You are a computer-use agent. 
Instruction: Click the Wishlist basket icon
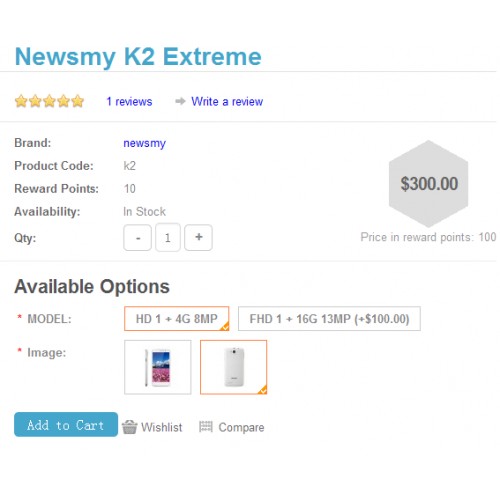129,427
